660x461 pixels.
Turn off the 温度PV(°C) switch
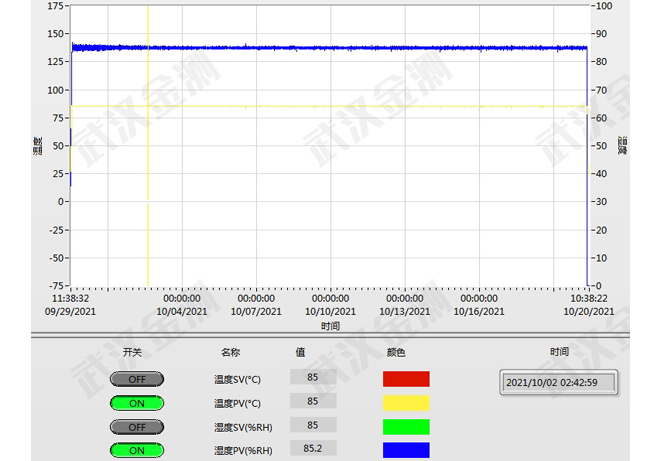tap(136, 403)
